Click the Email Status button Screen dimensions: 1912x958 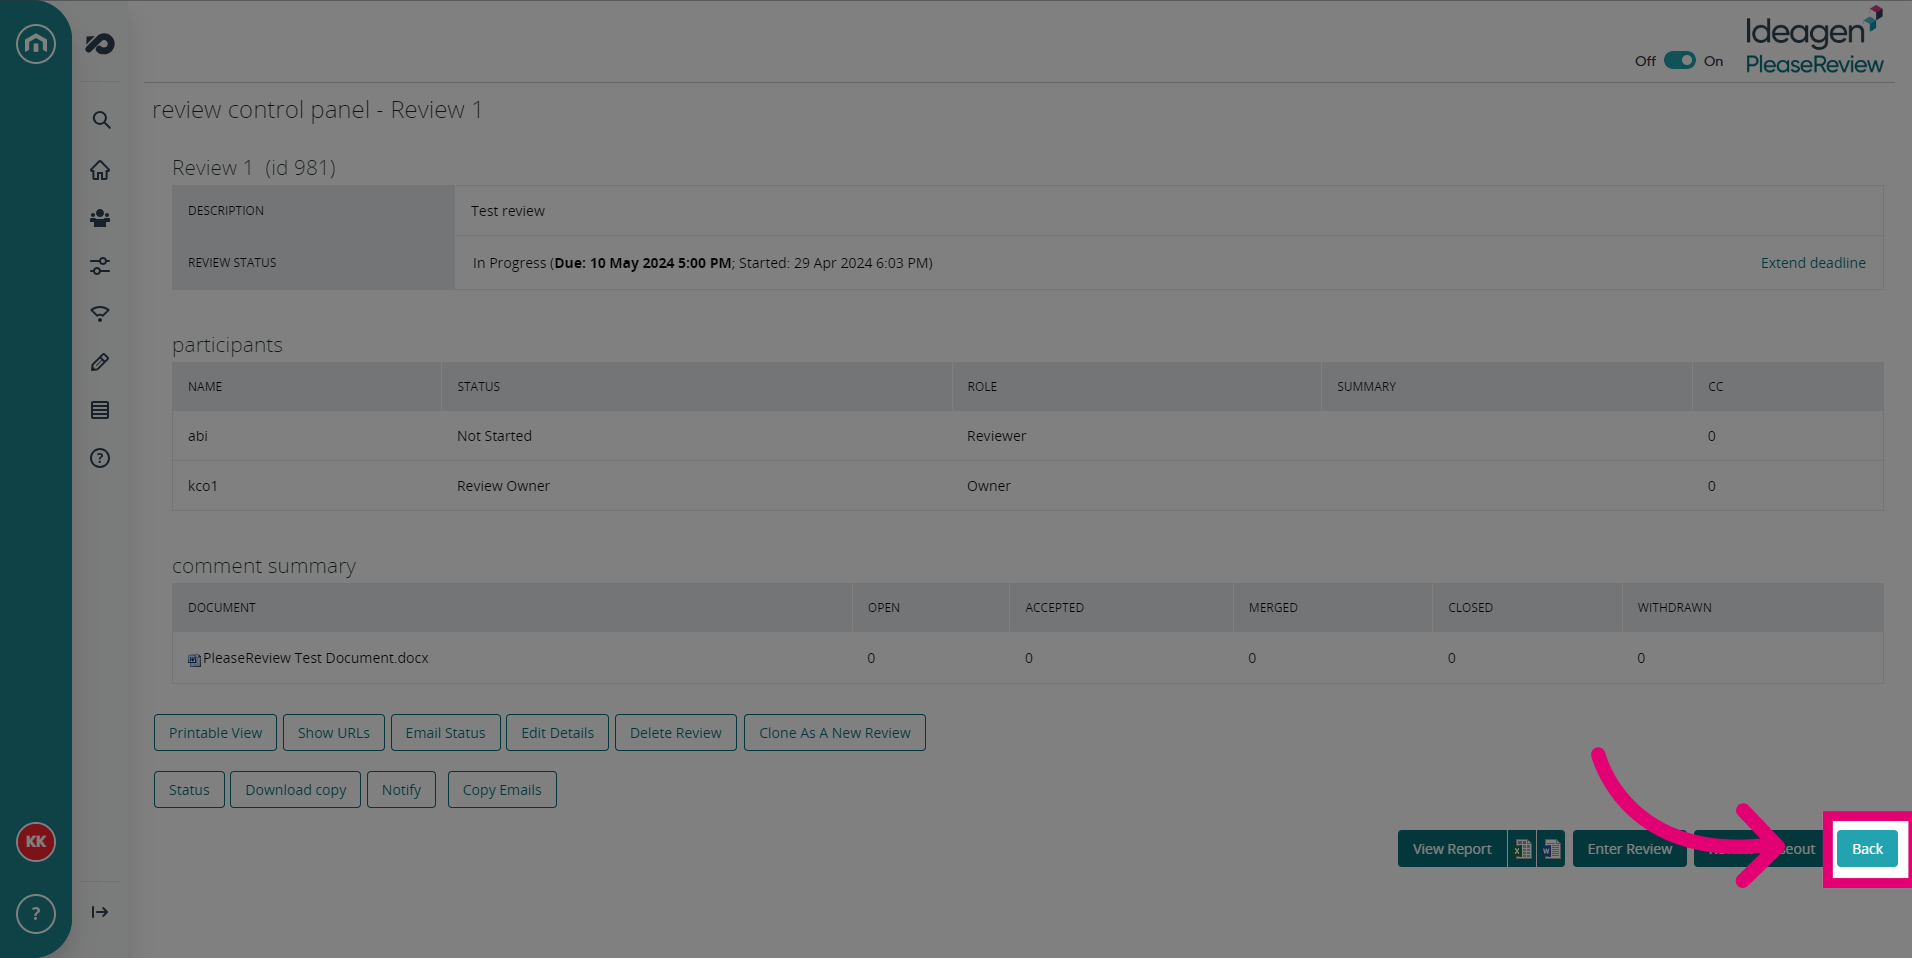click(x=445, y=733)
